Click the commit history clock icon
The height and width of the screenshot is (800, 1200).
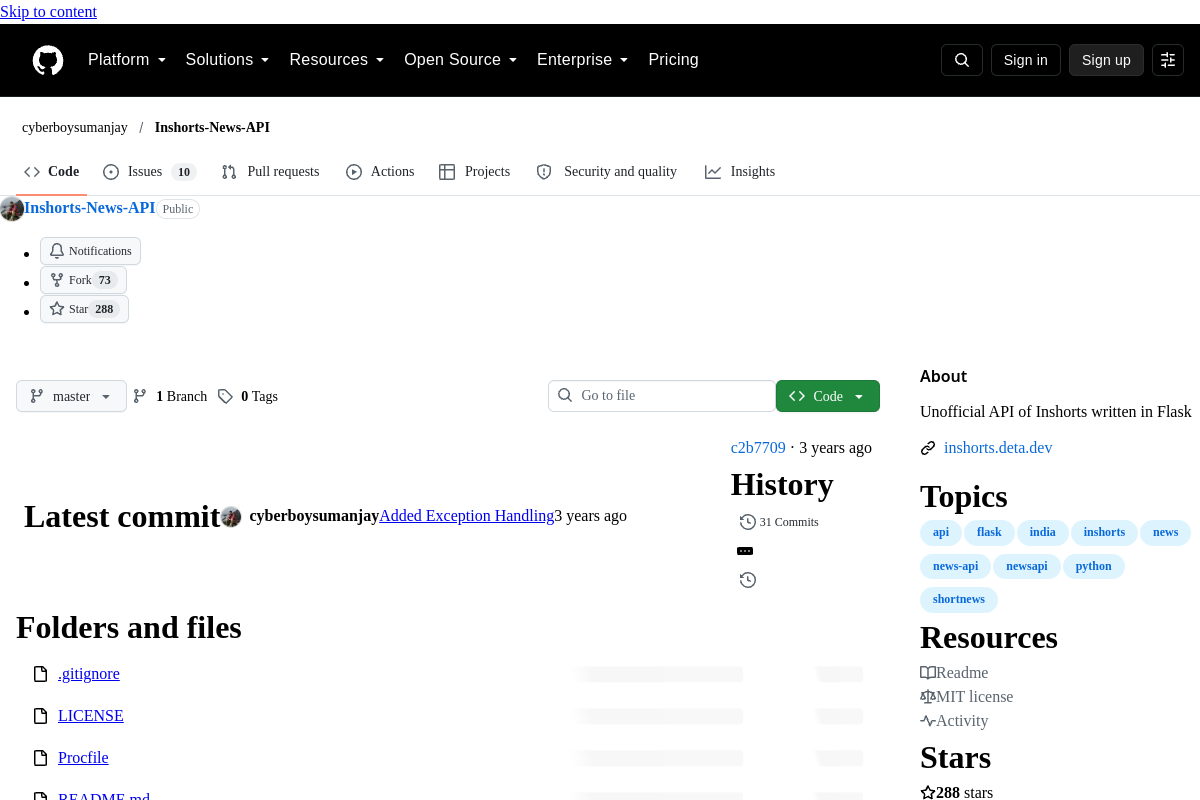(748, 580)
